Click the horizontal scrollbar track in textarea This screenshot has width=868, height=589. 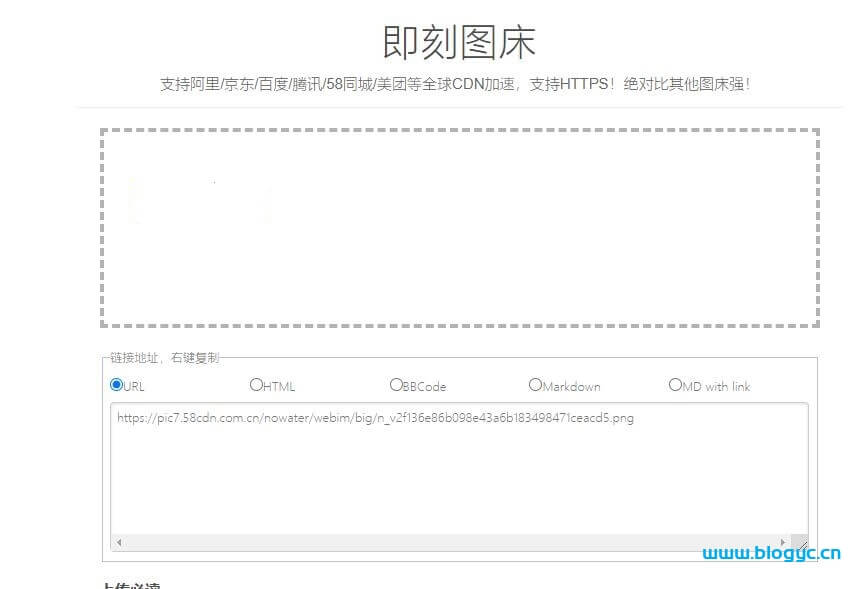451,542
